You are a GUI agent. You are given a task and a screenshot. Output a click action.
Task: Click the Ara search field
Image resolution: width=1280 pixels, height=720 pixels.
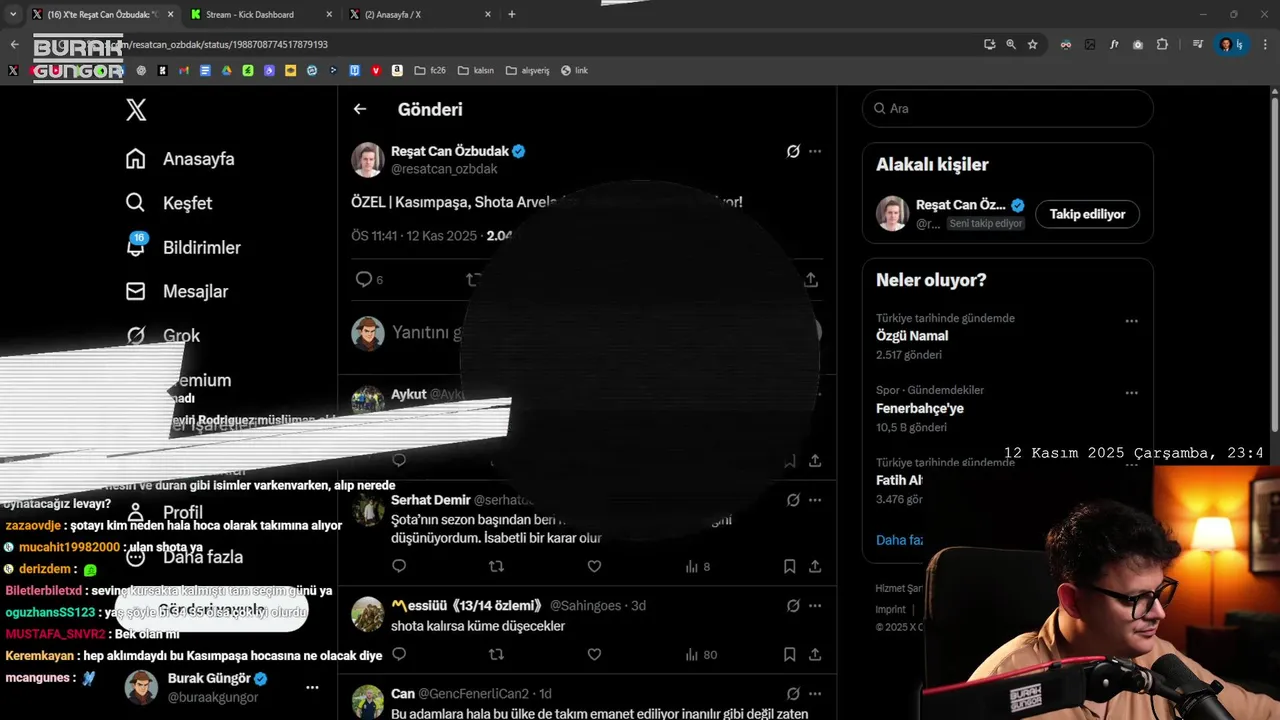click(1007, 108)
